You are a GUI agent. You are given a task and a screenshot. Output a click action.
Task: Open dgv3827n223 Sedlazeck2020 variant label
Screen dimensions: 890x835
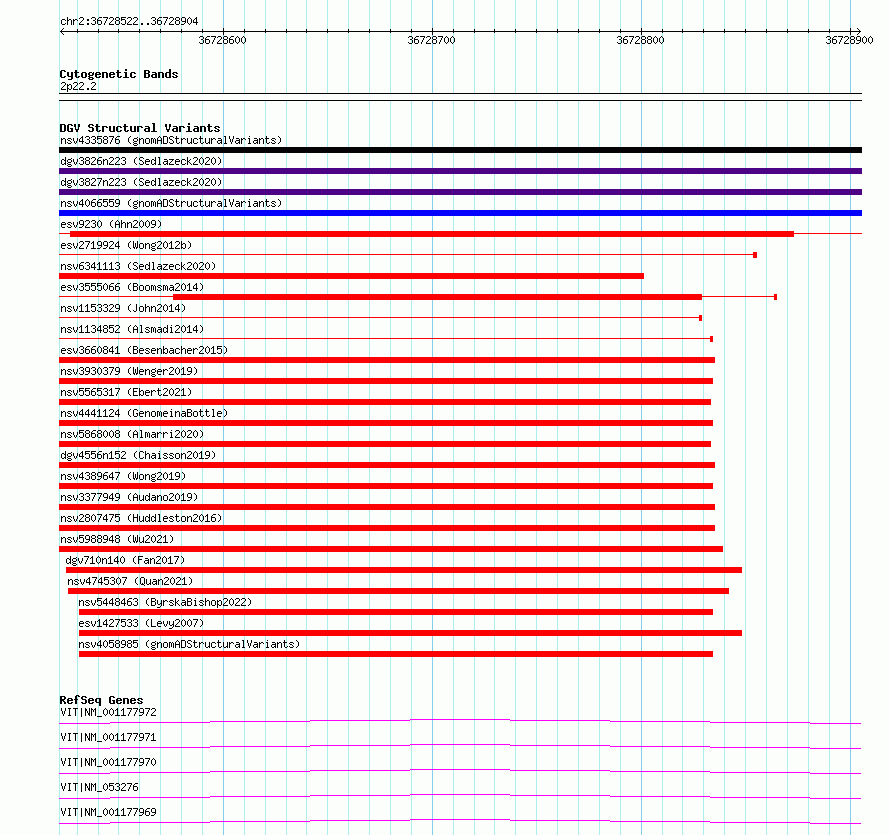141,182
